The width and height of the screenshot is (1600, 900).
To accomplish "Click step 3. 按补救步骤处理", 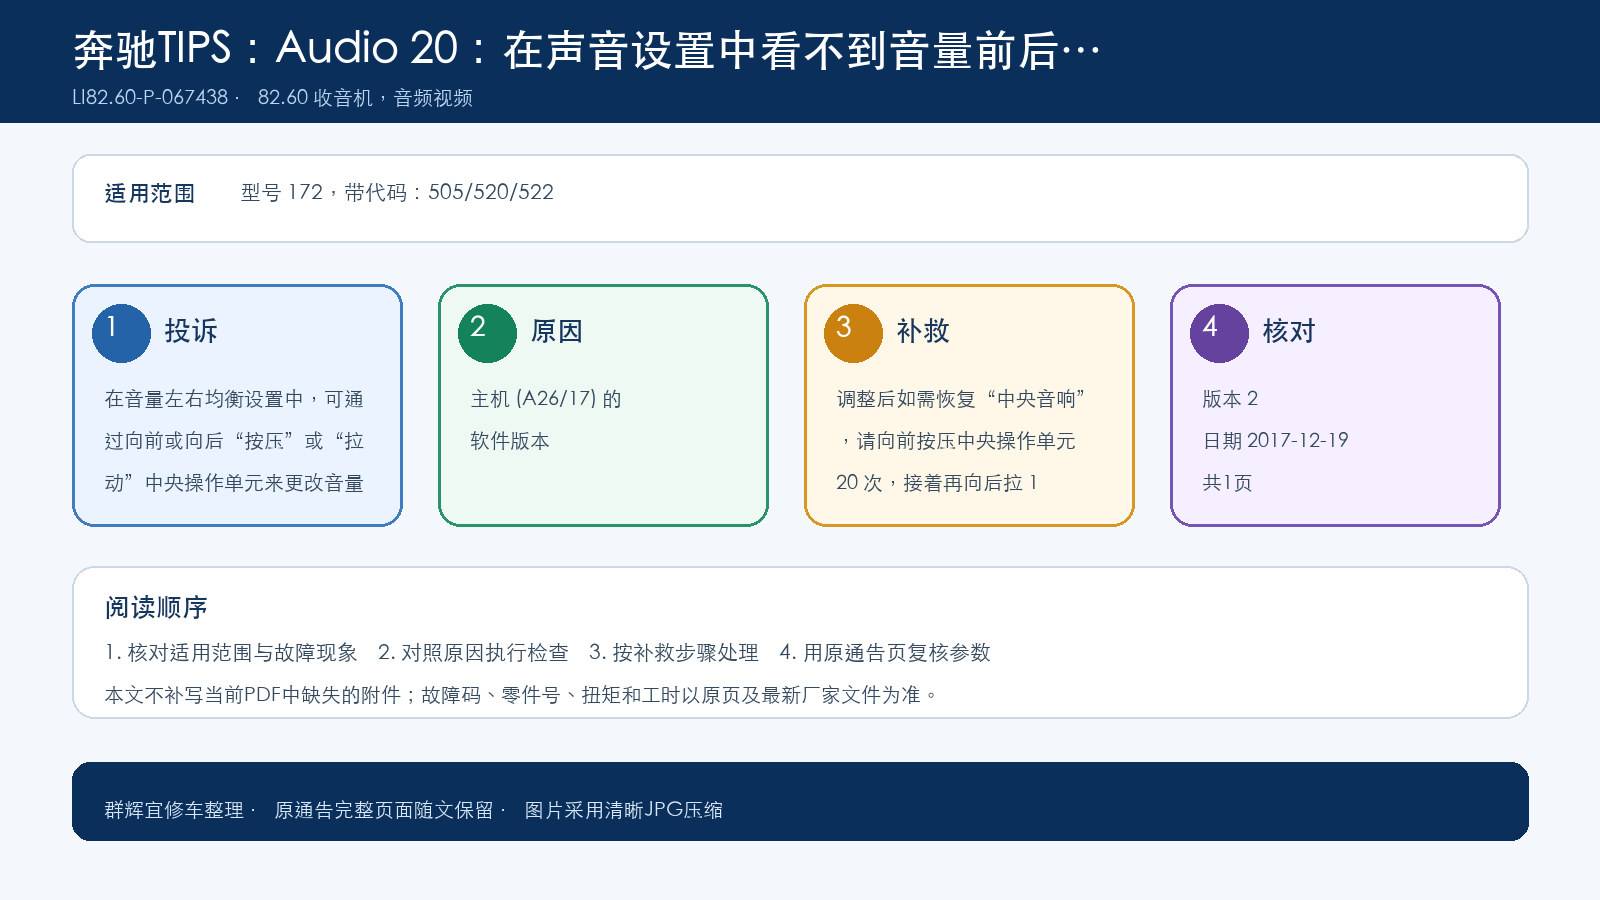I will [674, 653].
